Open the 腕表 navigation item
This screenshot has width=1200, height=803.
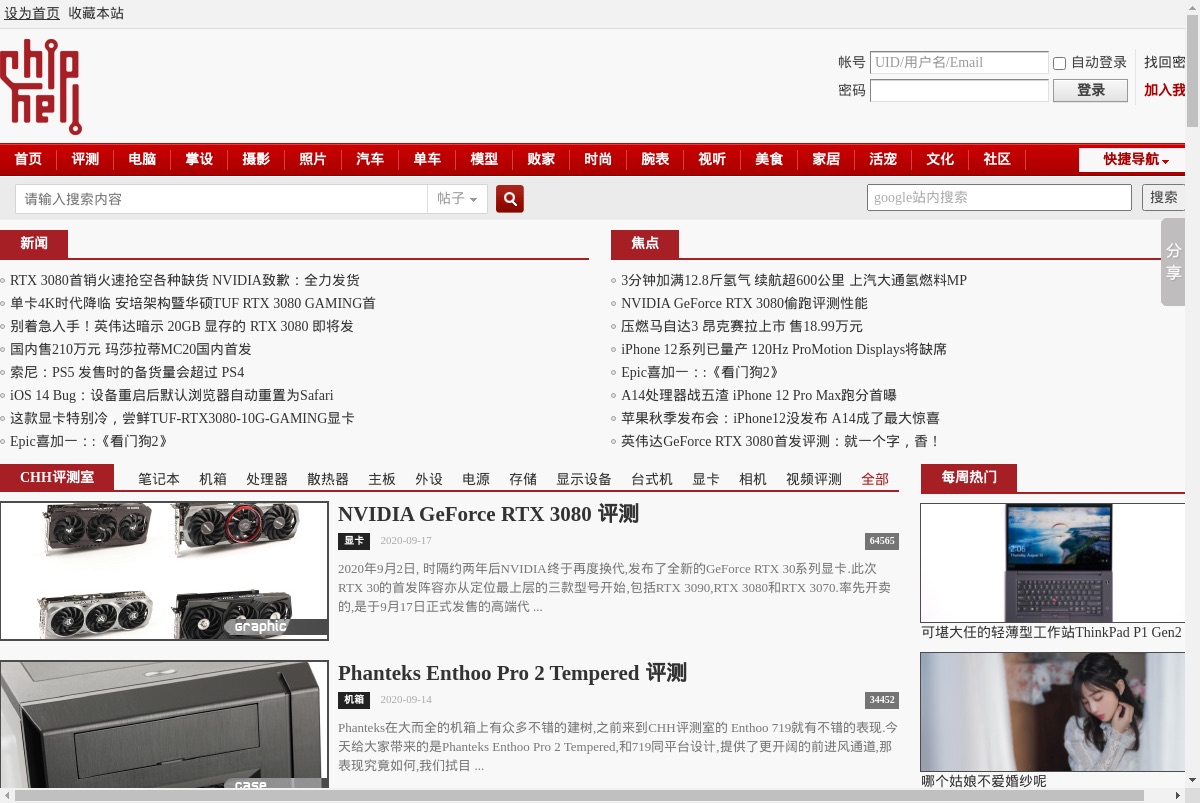click(x=655, y=160)
